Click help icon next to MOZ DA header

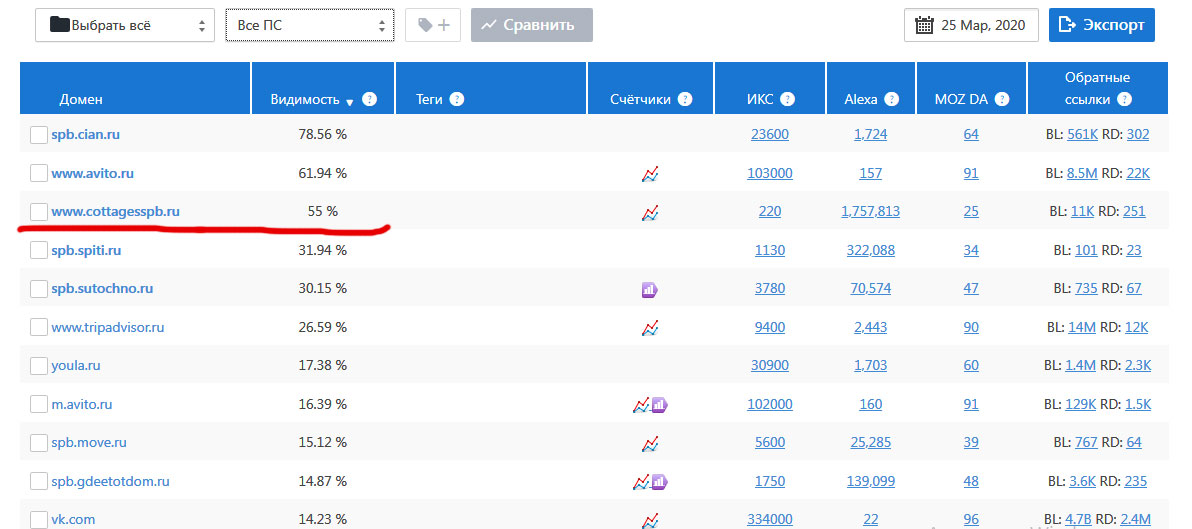pos(1002,99)
